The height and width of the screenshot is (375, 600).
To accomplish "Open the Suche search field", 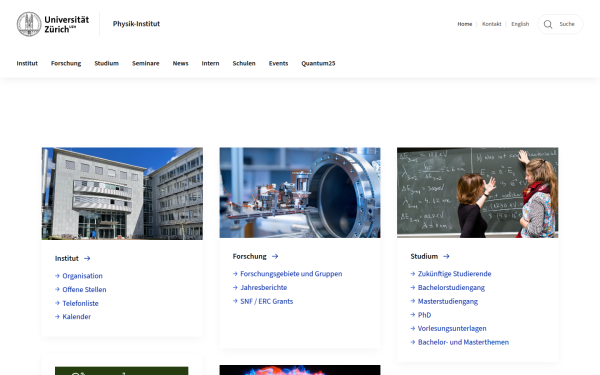I will click(560, 24).
